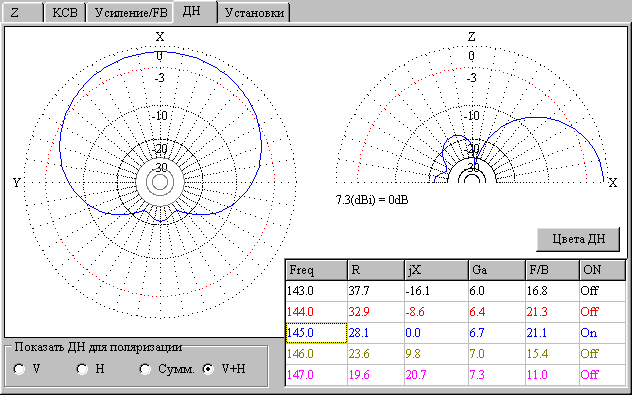The height and width of the screenshot is (395, 632).
Task: Switch to the Z tab
Action: (x=22, y=12)
